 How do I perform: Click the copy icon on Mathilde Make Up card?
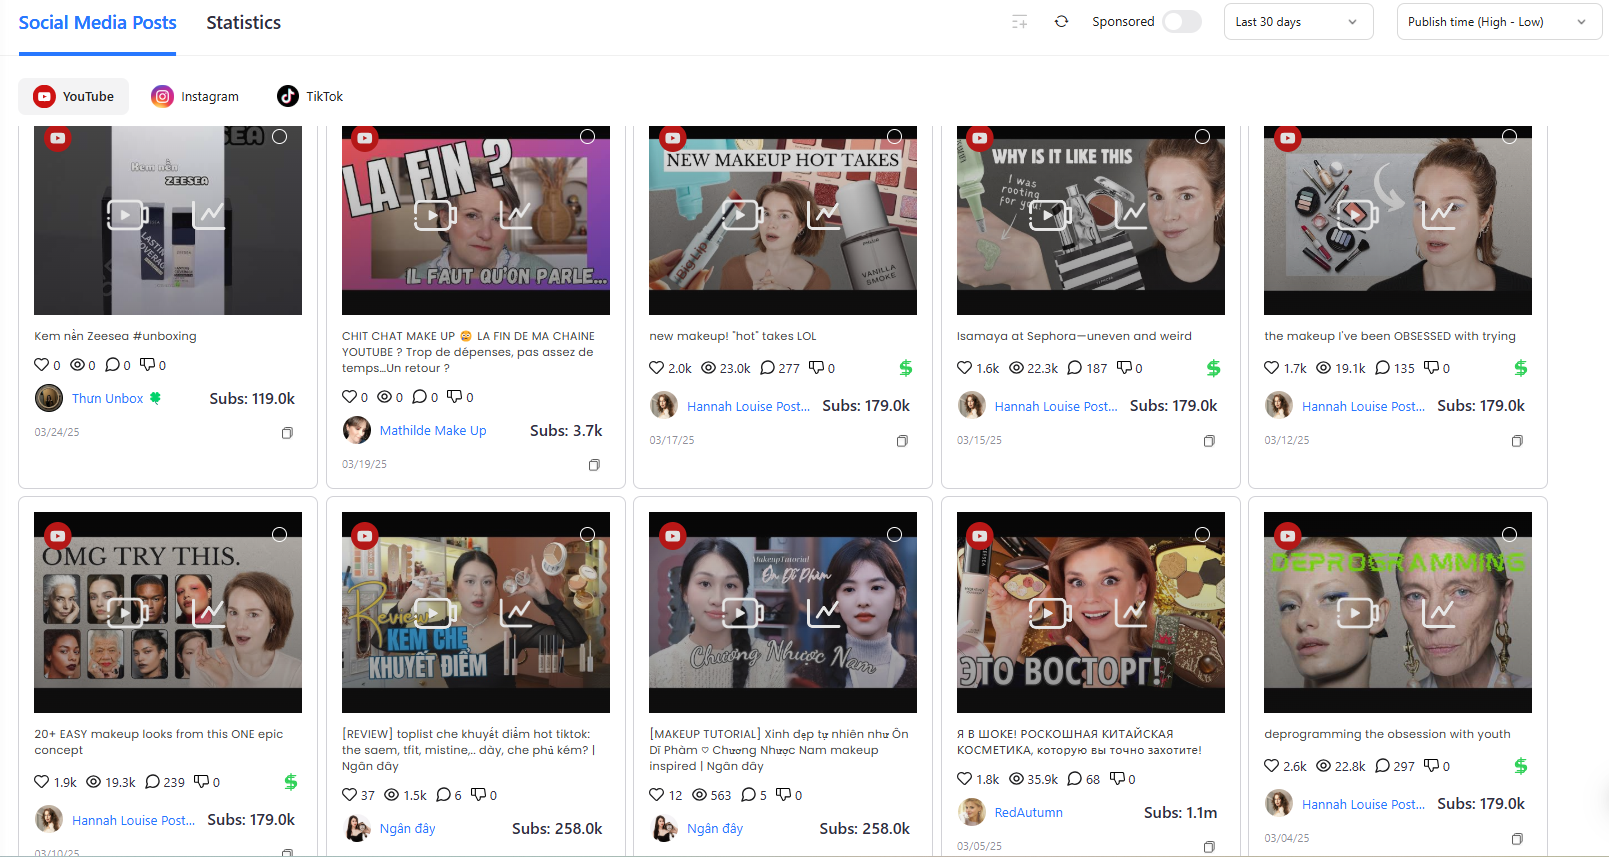point(594,465)
